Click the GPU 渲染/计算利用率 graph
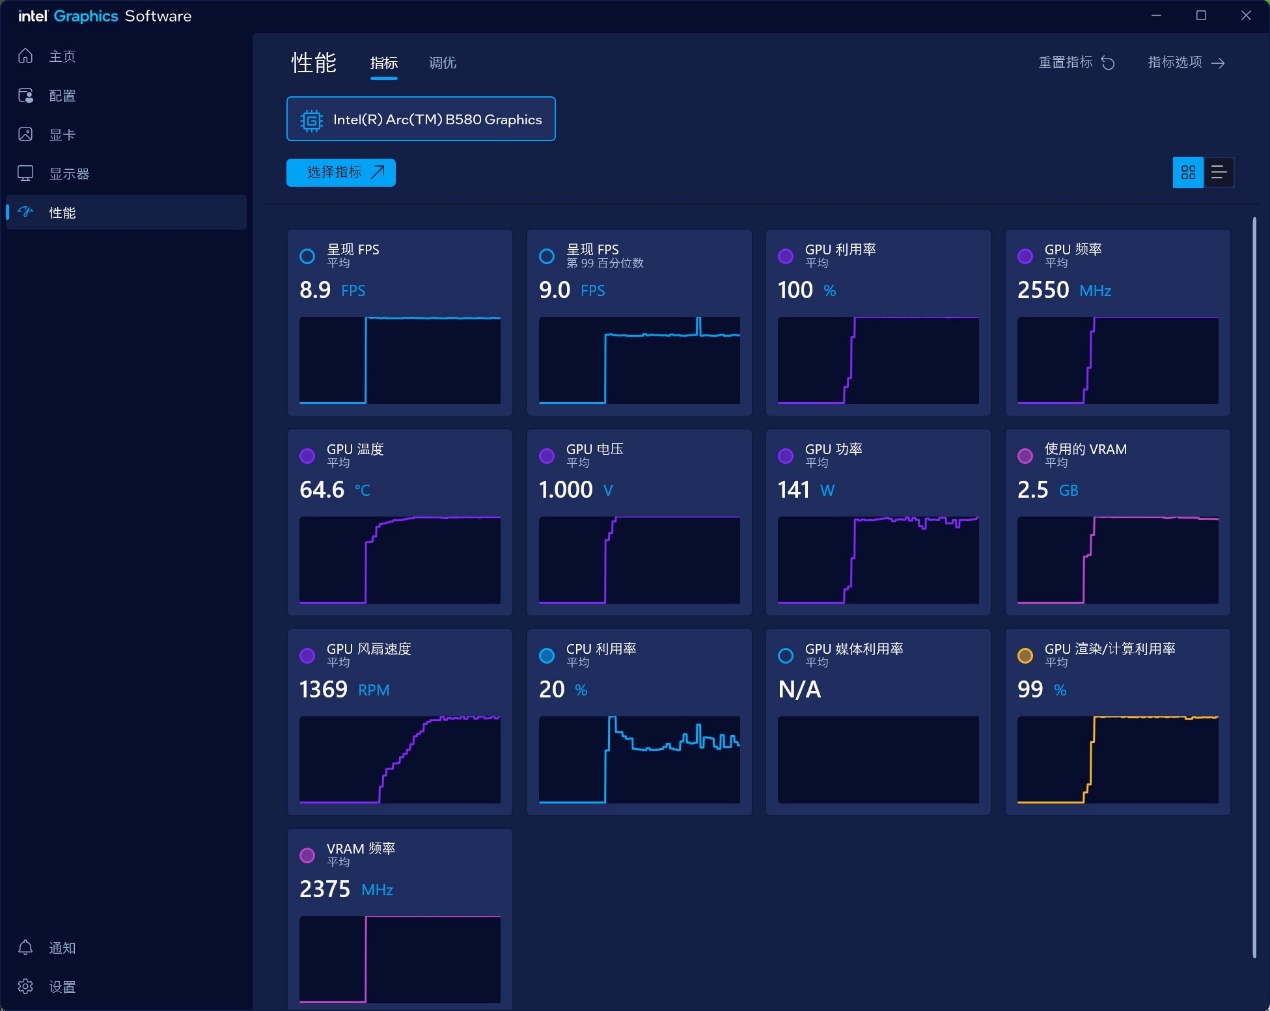 (x=1118, y=760)
